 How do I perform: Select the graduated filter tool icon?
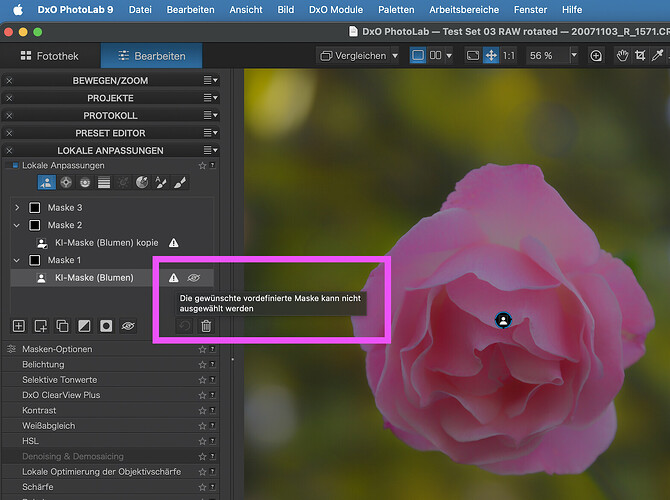coord(104,182)
